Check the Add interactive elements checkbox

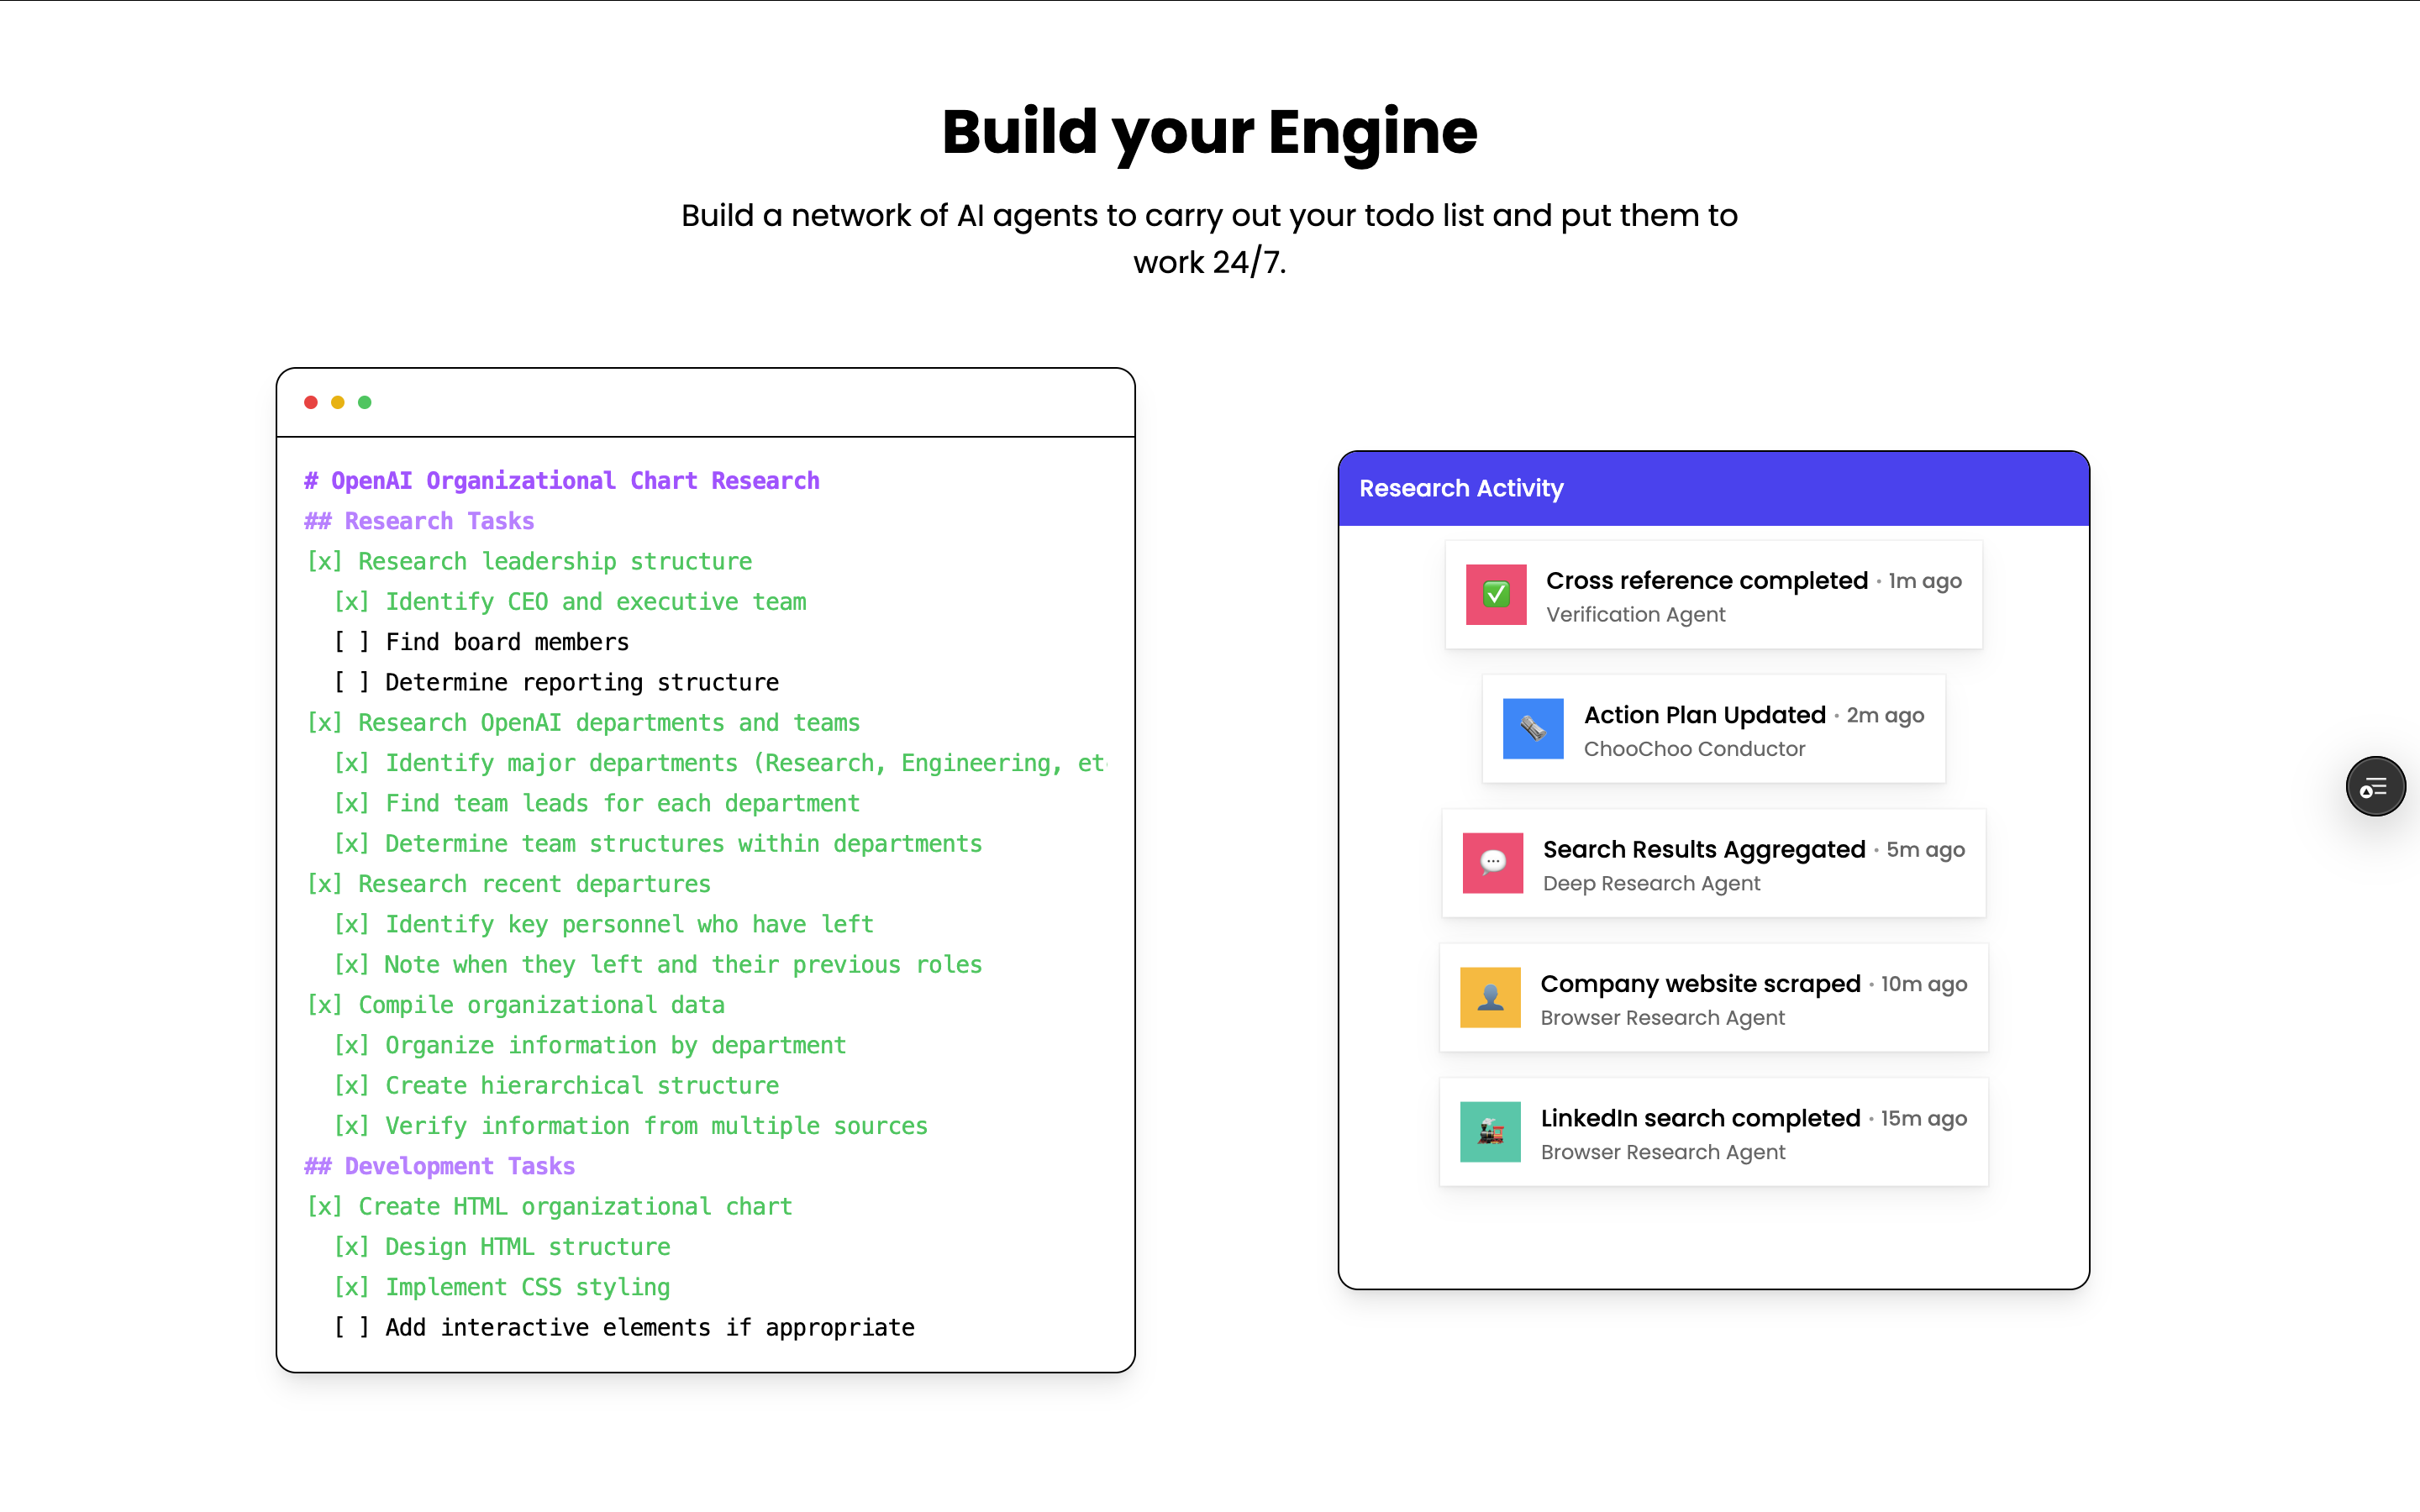coord(352,1328)
